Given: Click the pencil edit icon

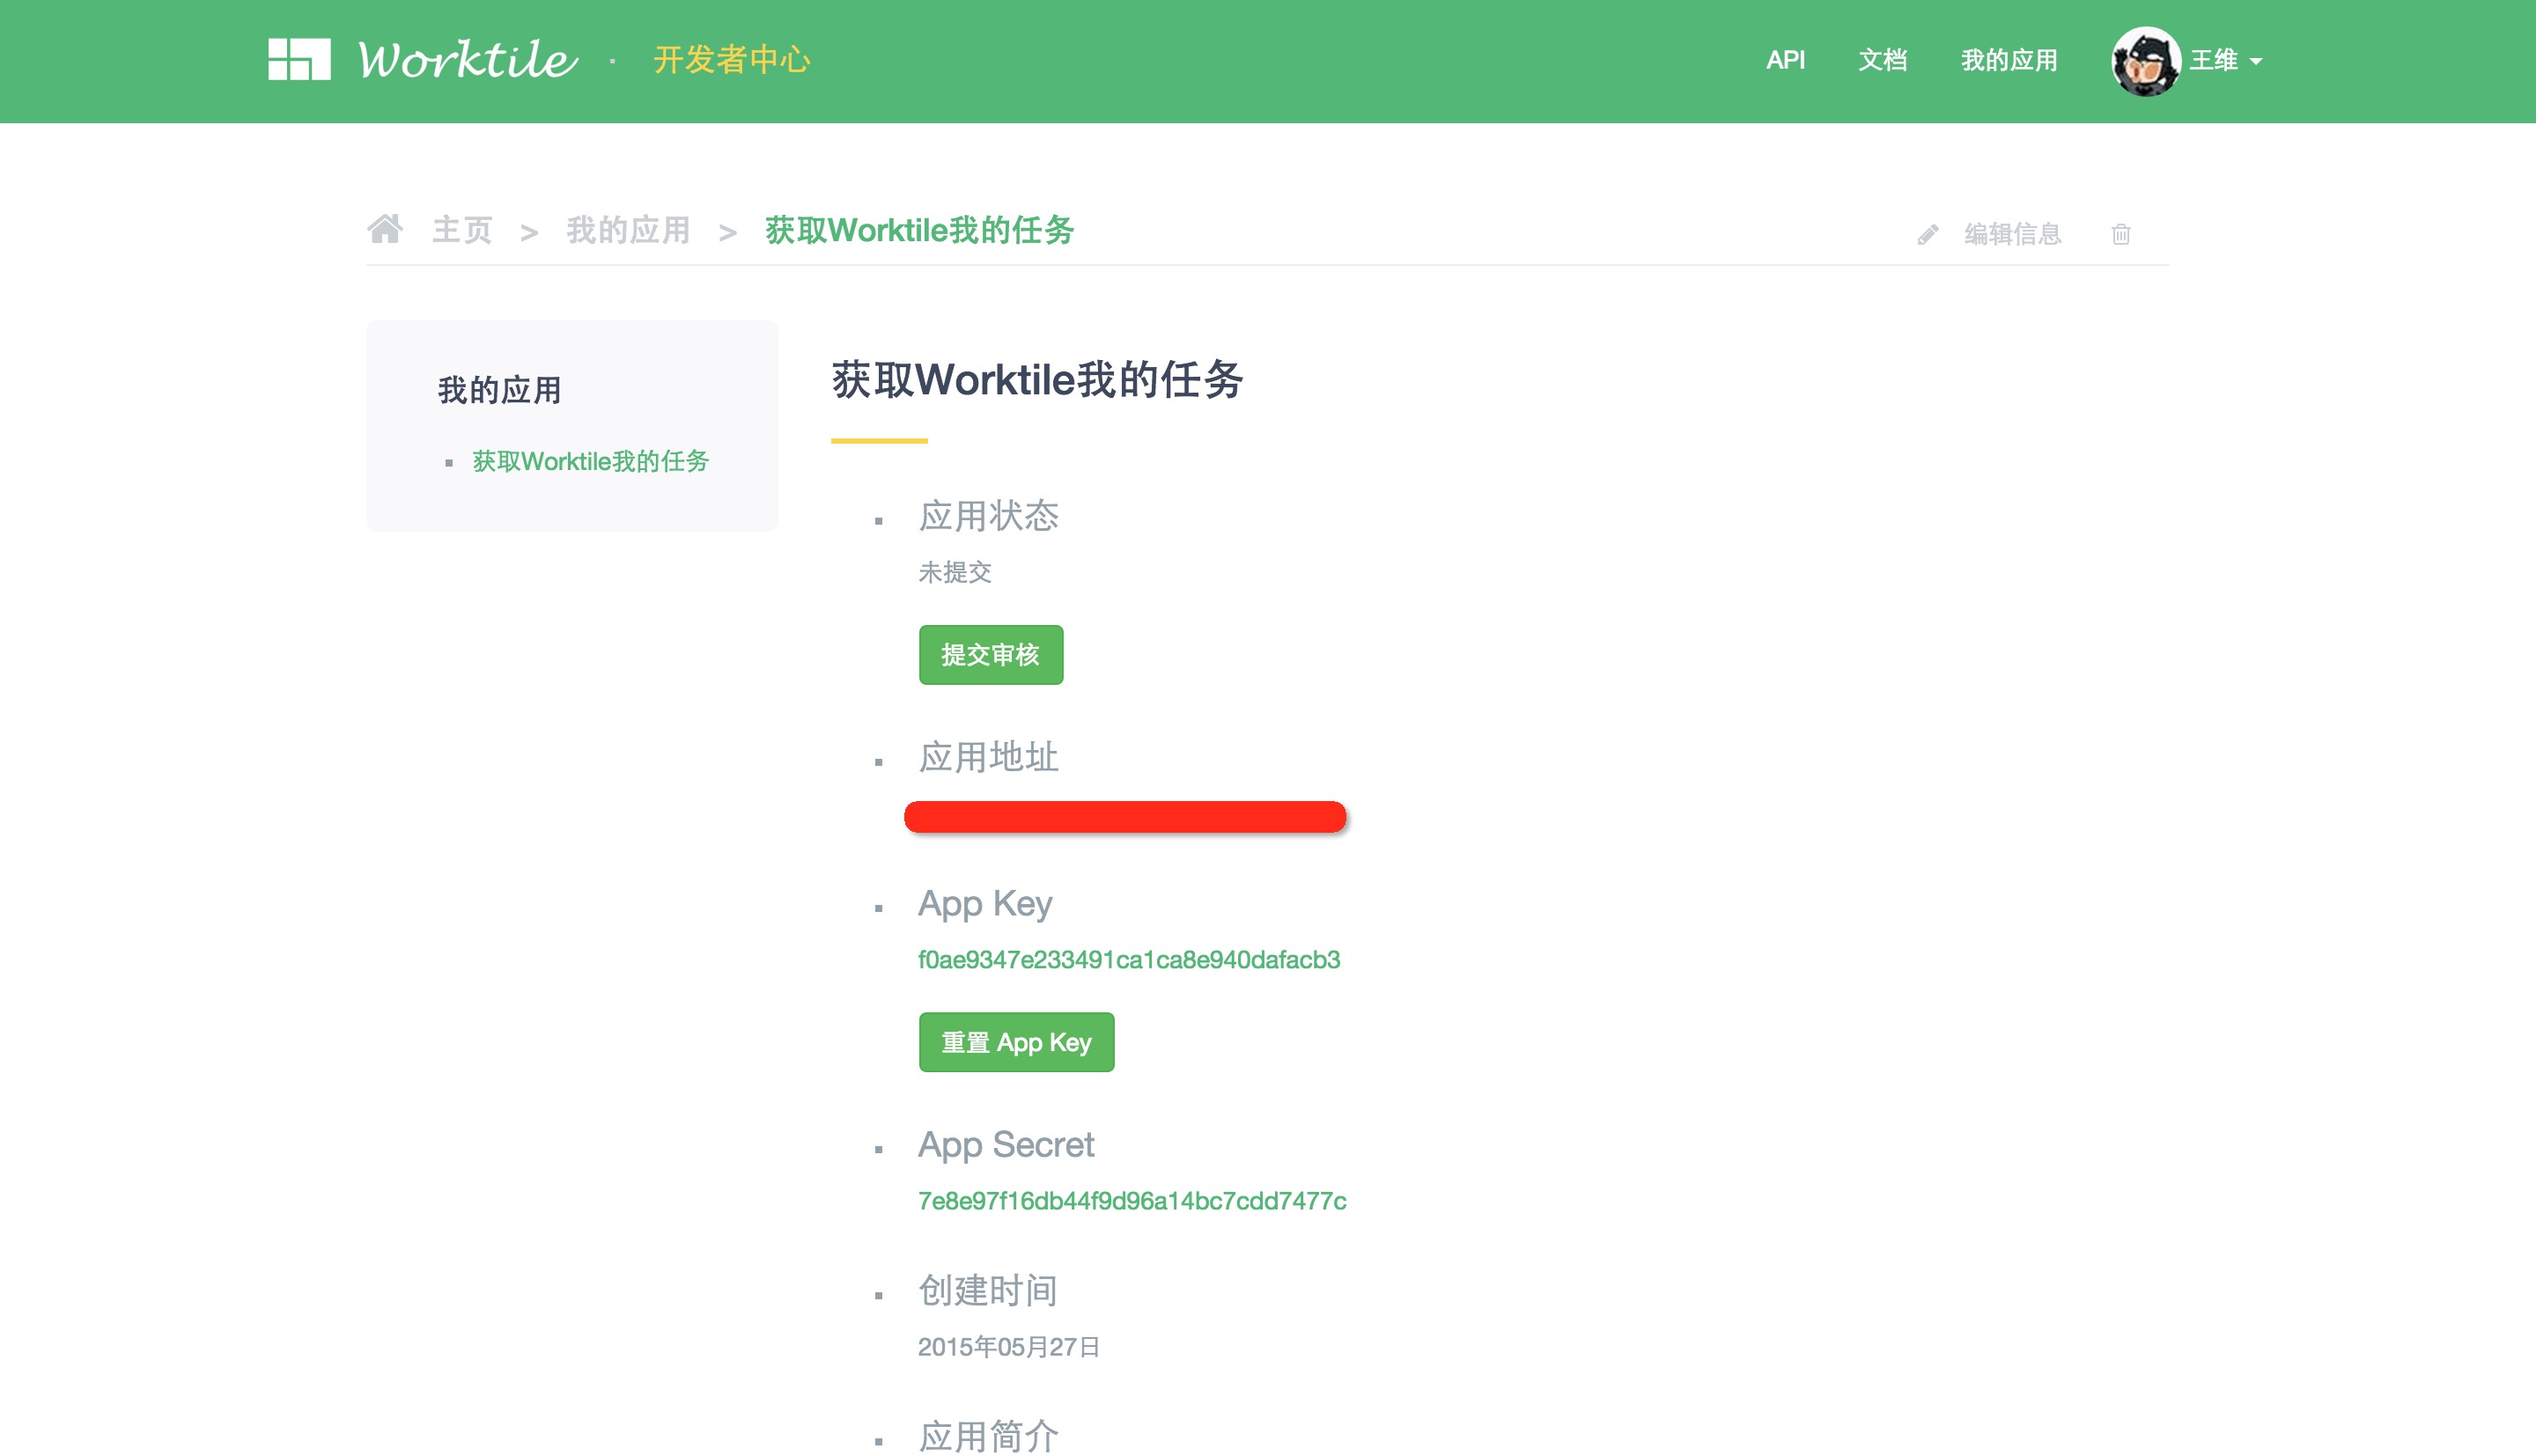Looking at the screenshot, I should point(1928,234).
